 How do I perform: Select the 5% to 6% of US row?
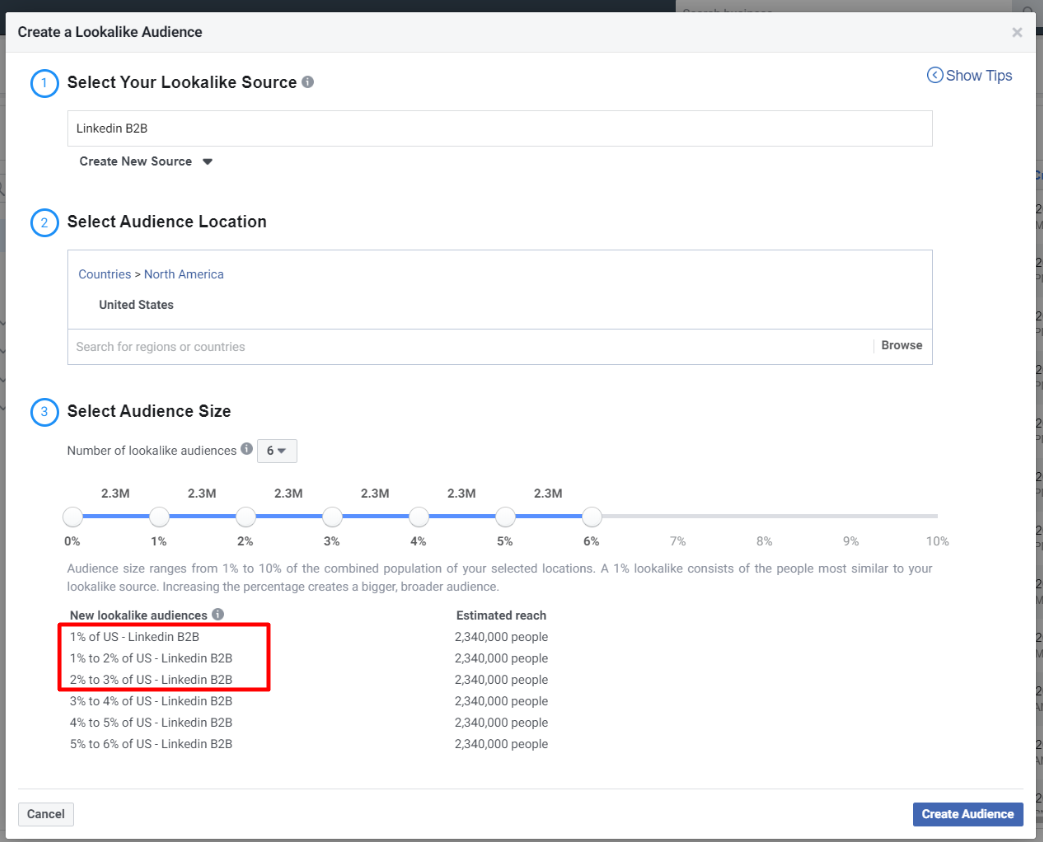pyautogui.click(x=151, y=744)
